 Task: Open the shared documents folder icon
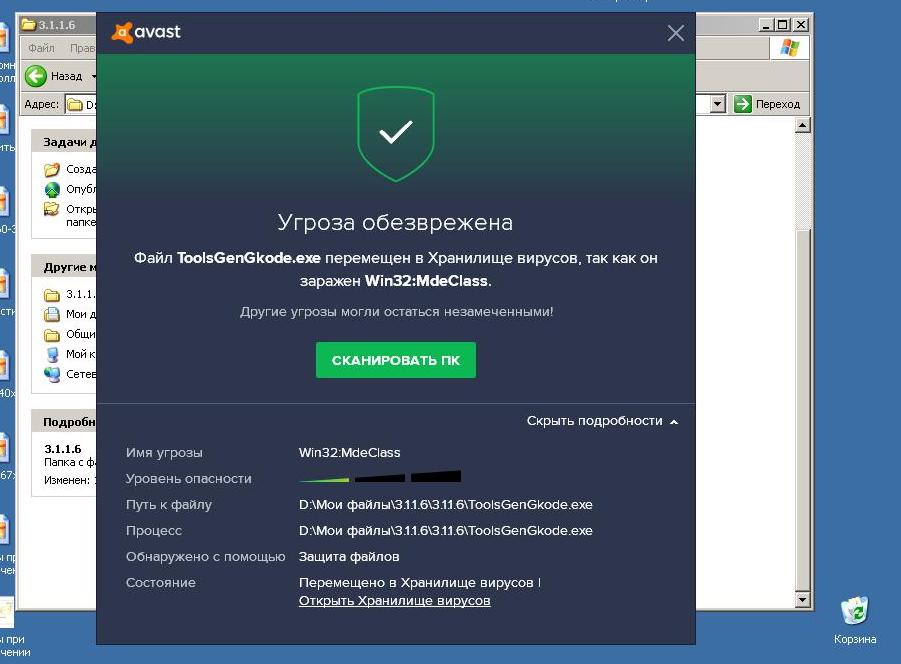pyautogui.click(x=52, y=334)
